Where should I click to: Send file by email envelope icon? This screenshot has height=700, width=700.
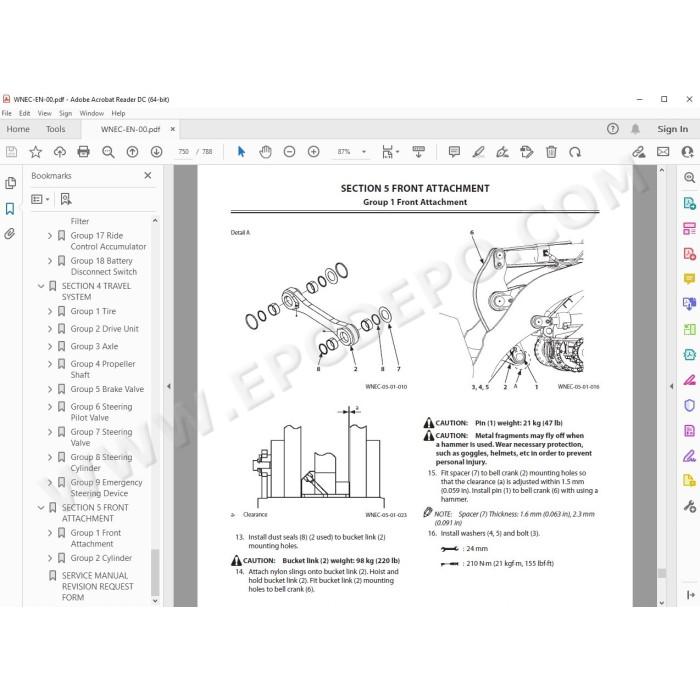[663, 152]
